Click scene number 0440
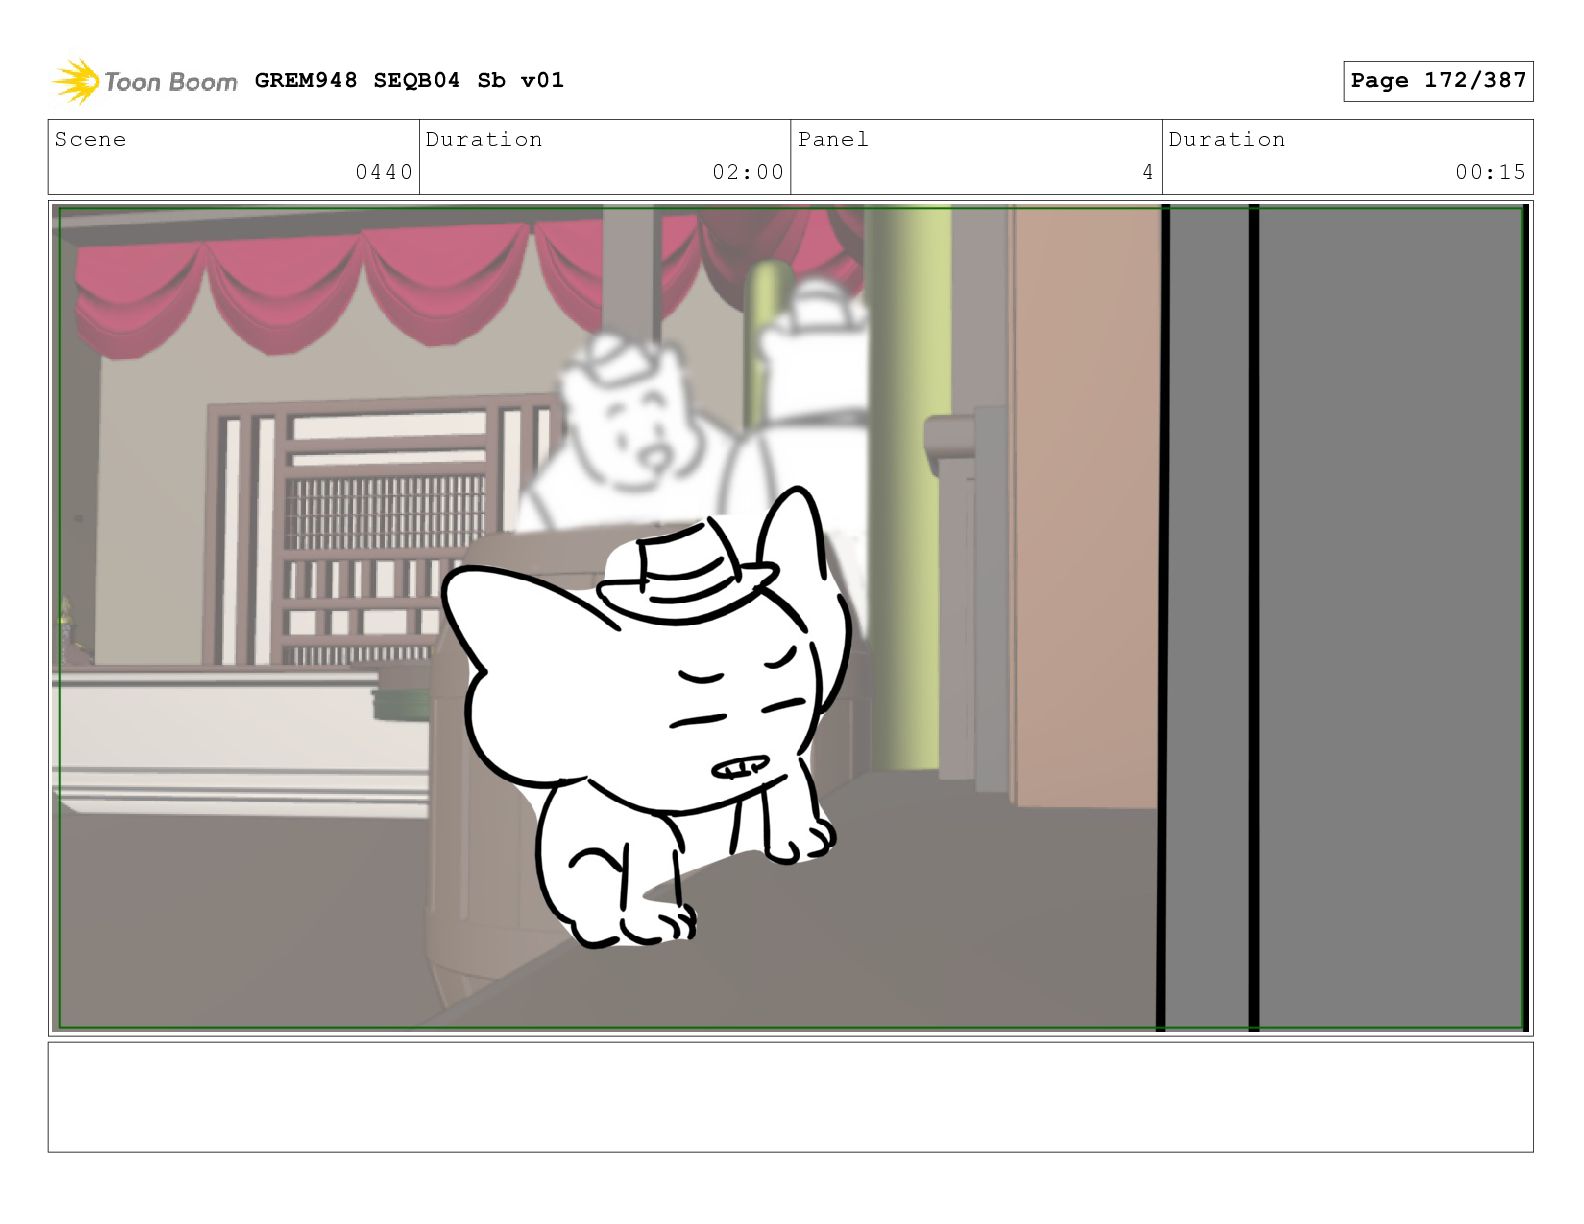1584x1224 pixels. pos(384,172)
